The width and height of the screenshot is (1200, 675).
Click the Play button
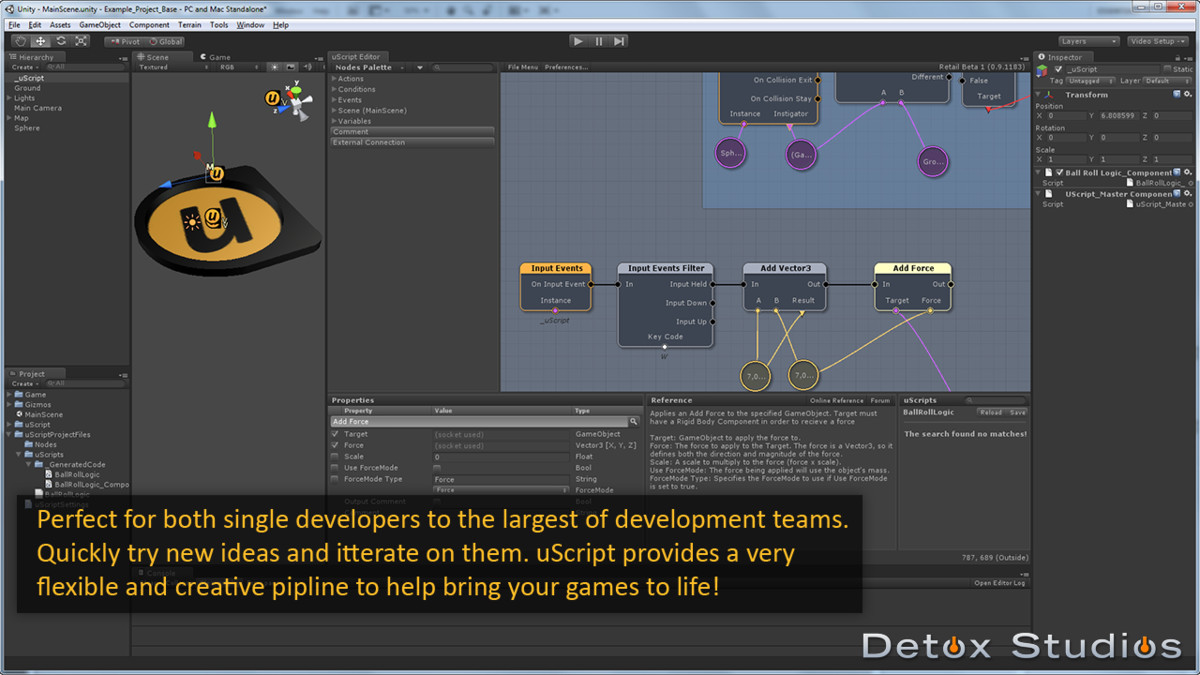pos(578,41)
